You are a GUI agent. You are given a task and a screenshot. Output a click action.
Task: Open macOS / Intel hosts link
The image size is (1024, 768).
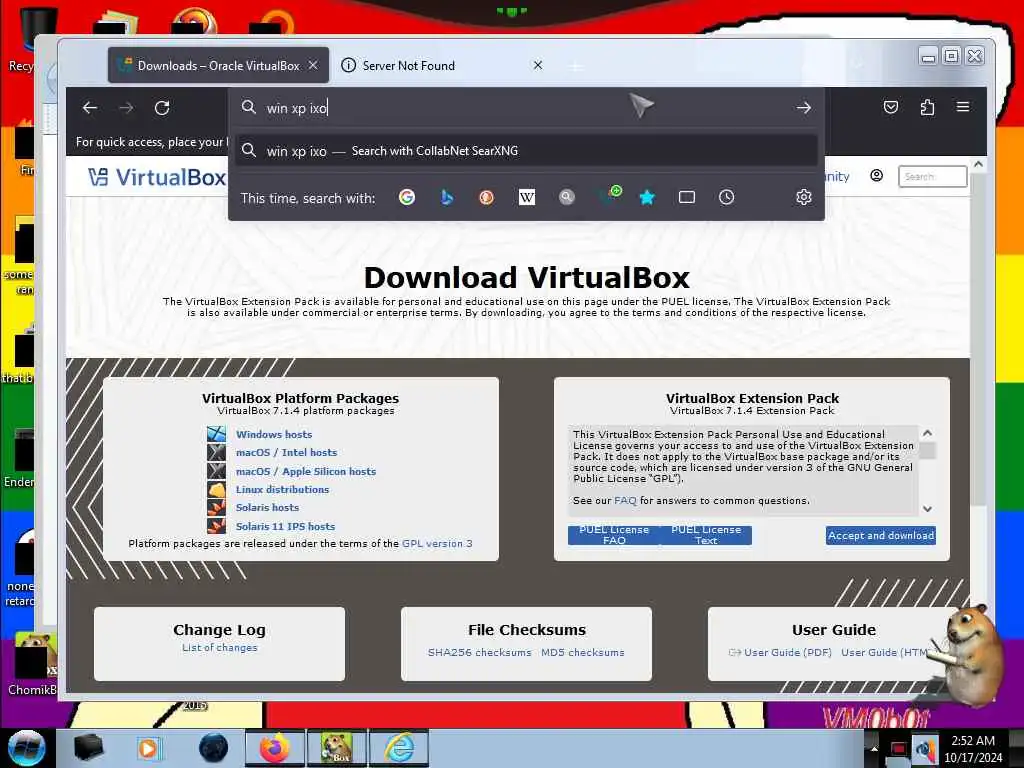(x=286, y=453)
